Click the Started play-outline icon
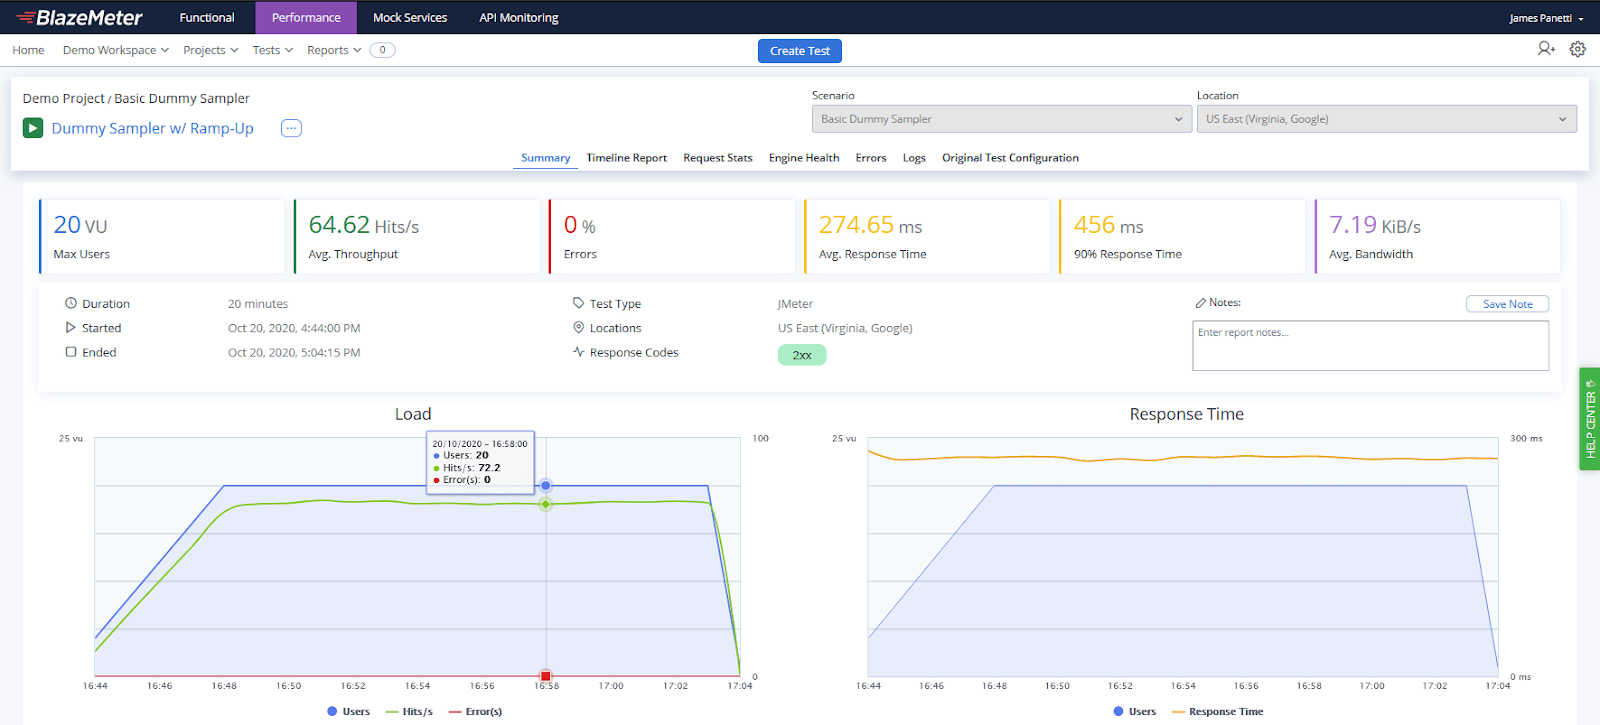The image size is (1600, 725). click(x=71, y=327)
